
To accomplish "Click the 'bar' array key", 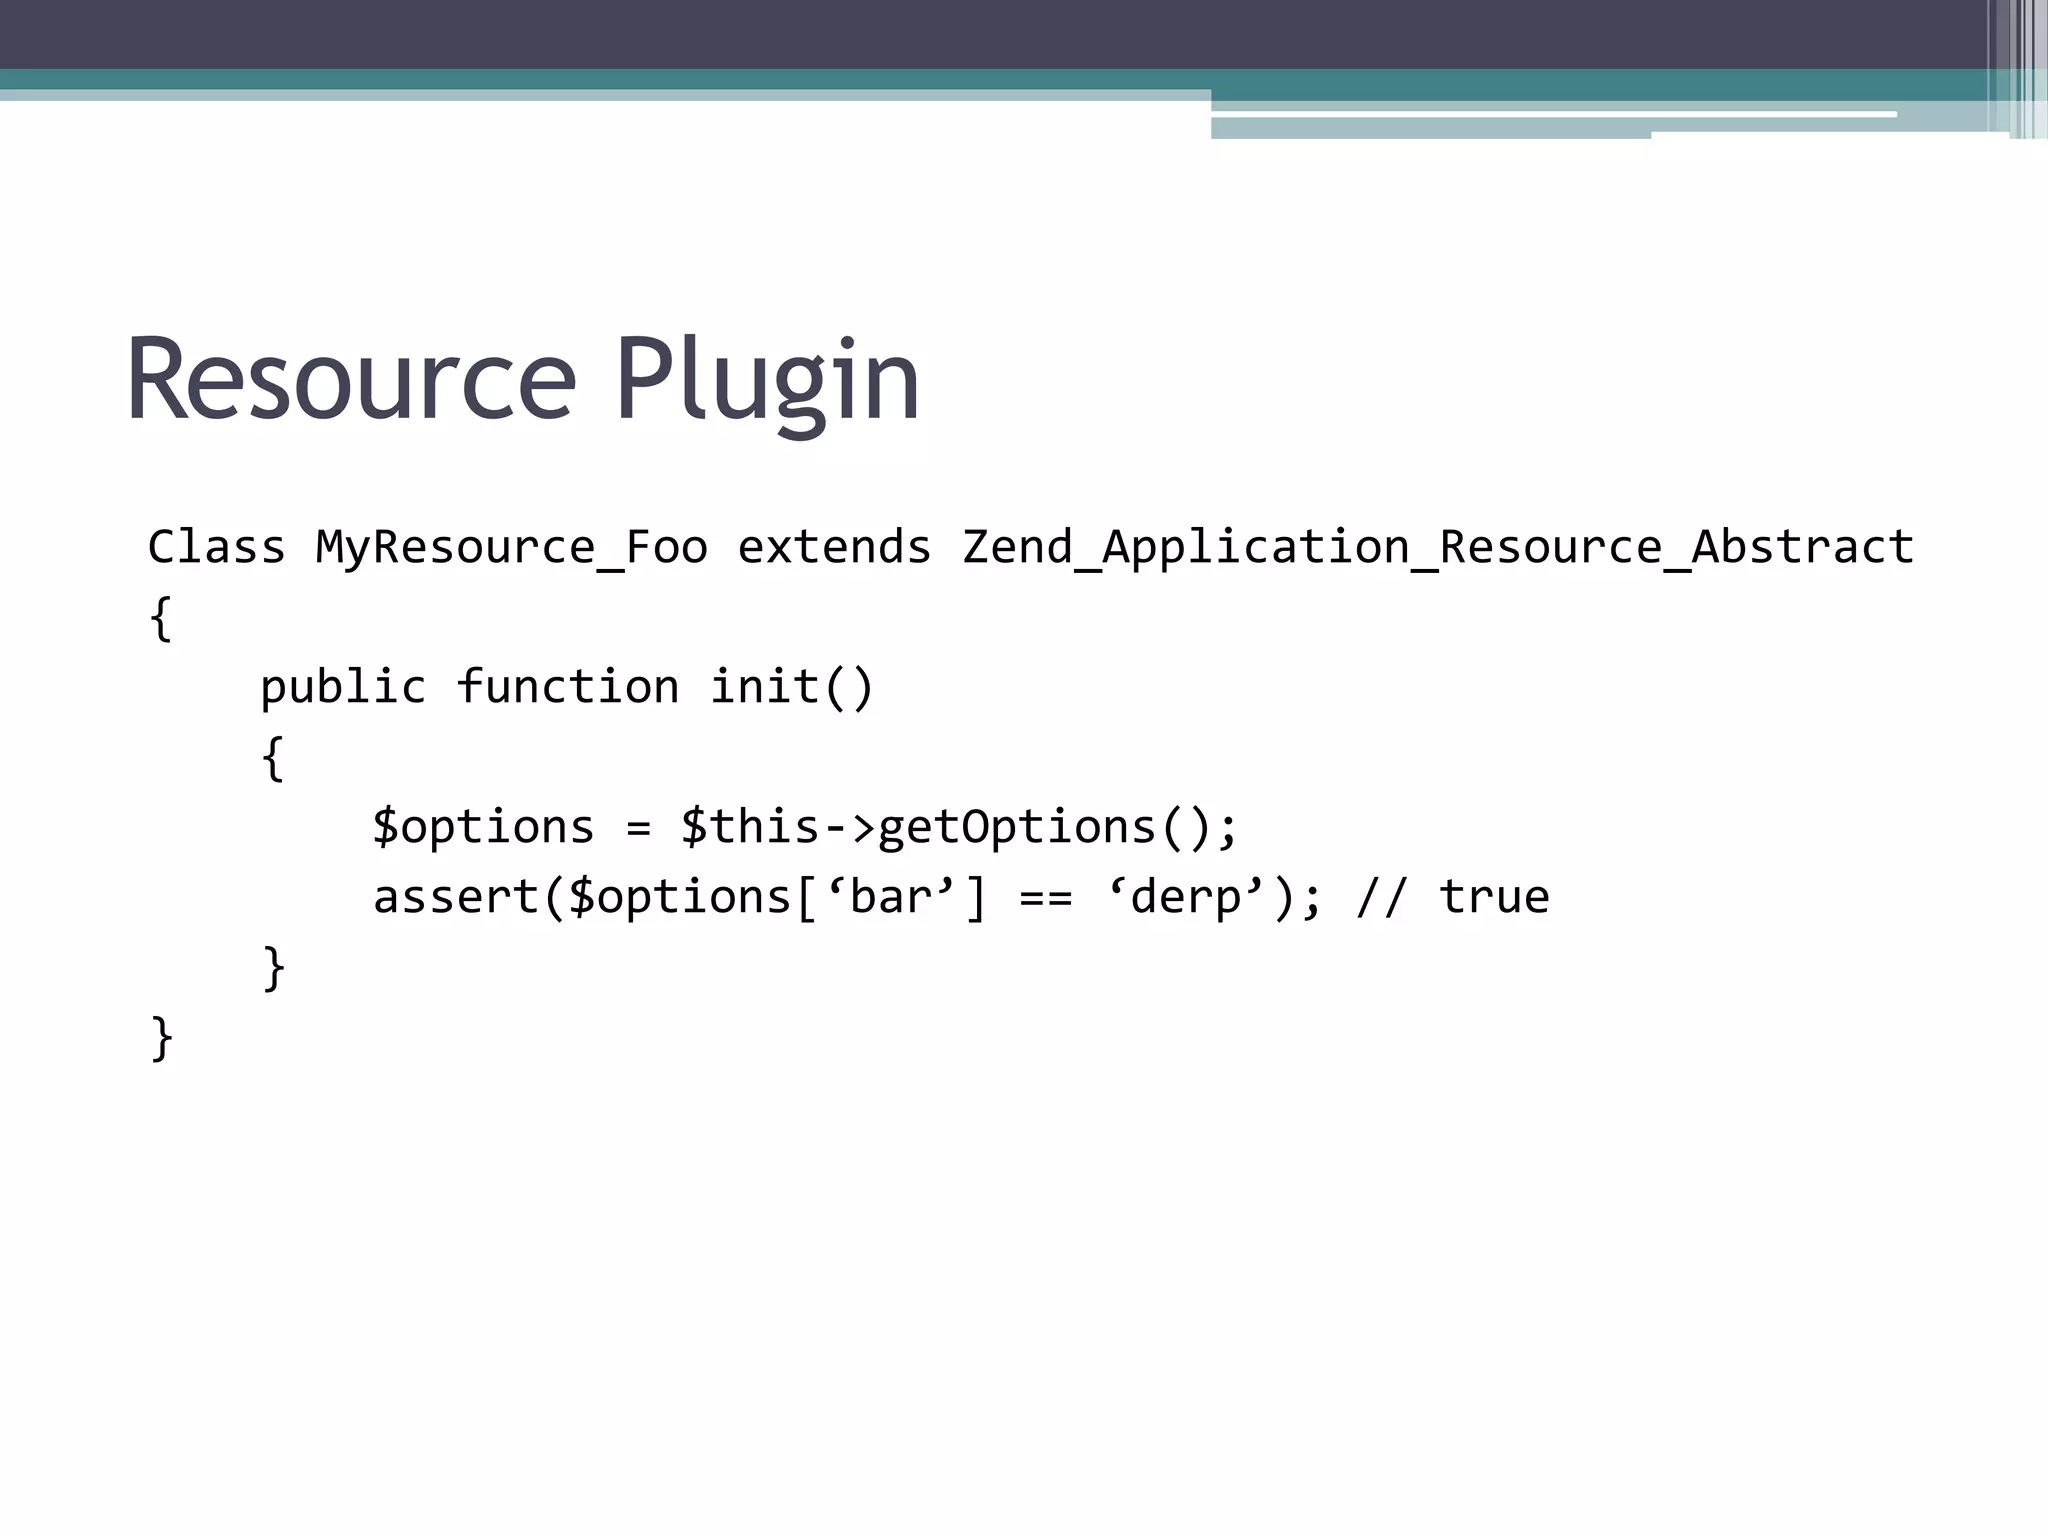I will (x=891, y=897).
